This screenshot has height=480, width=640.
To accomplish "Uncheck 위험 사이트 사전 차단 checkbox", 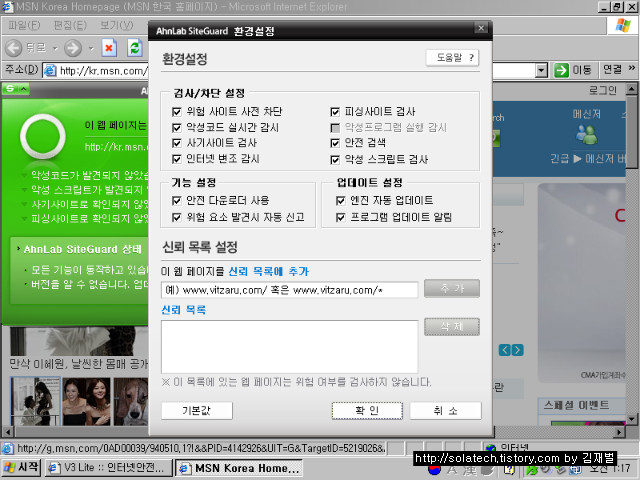I will click(176, 112).
